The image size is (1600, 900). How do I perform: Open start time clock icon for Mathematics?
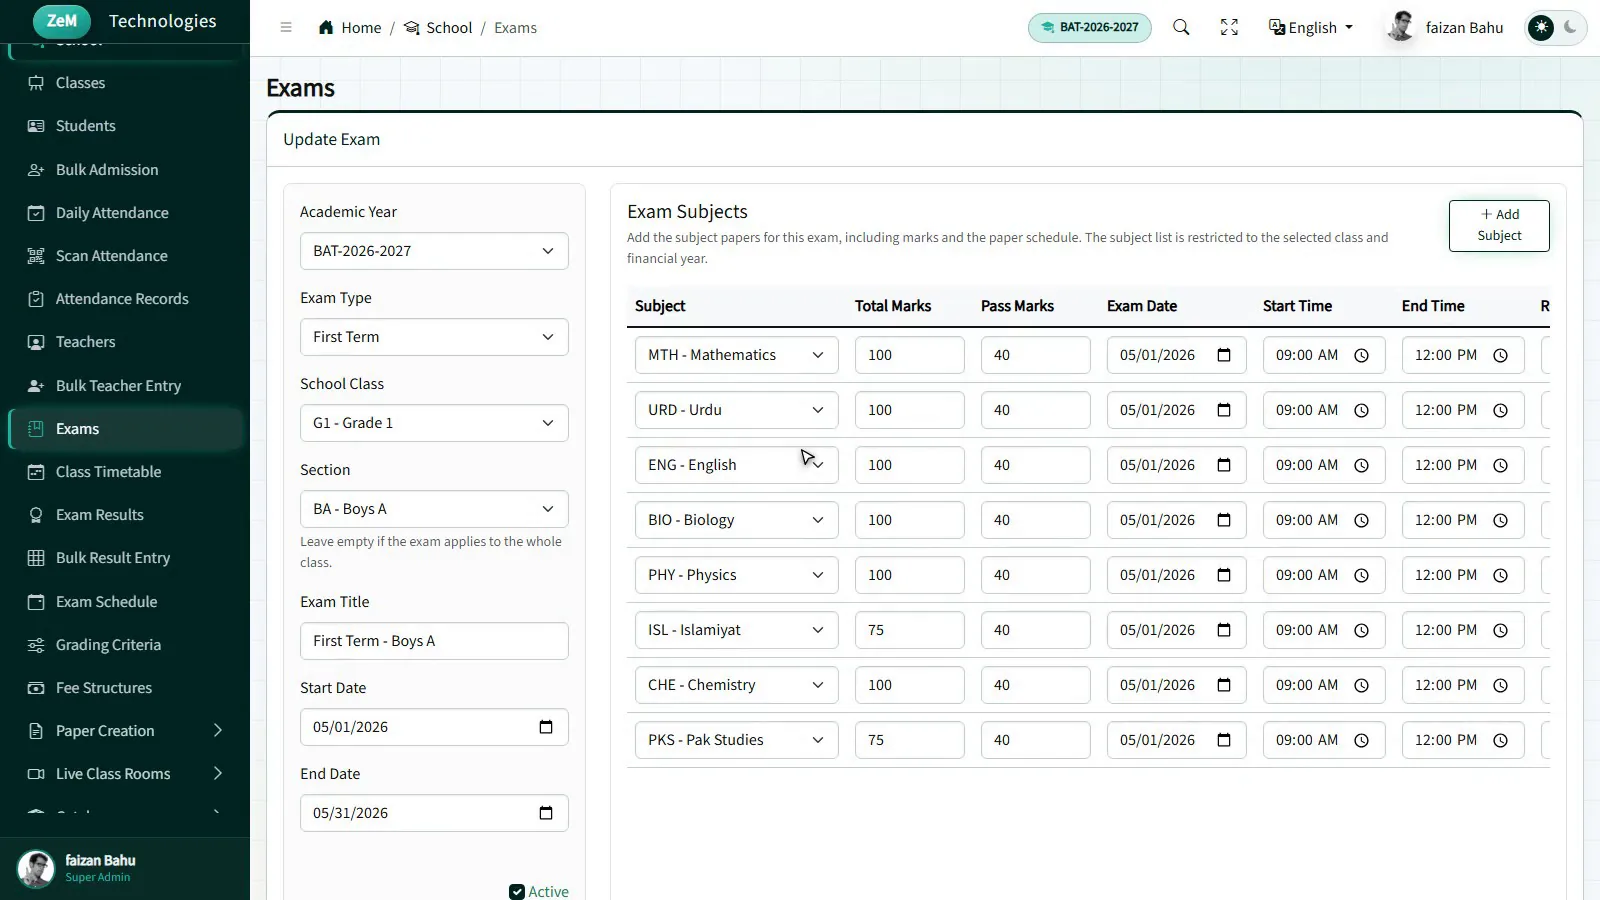point(1361,355)
